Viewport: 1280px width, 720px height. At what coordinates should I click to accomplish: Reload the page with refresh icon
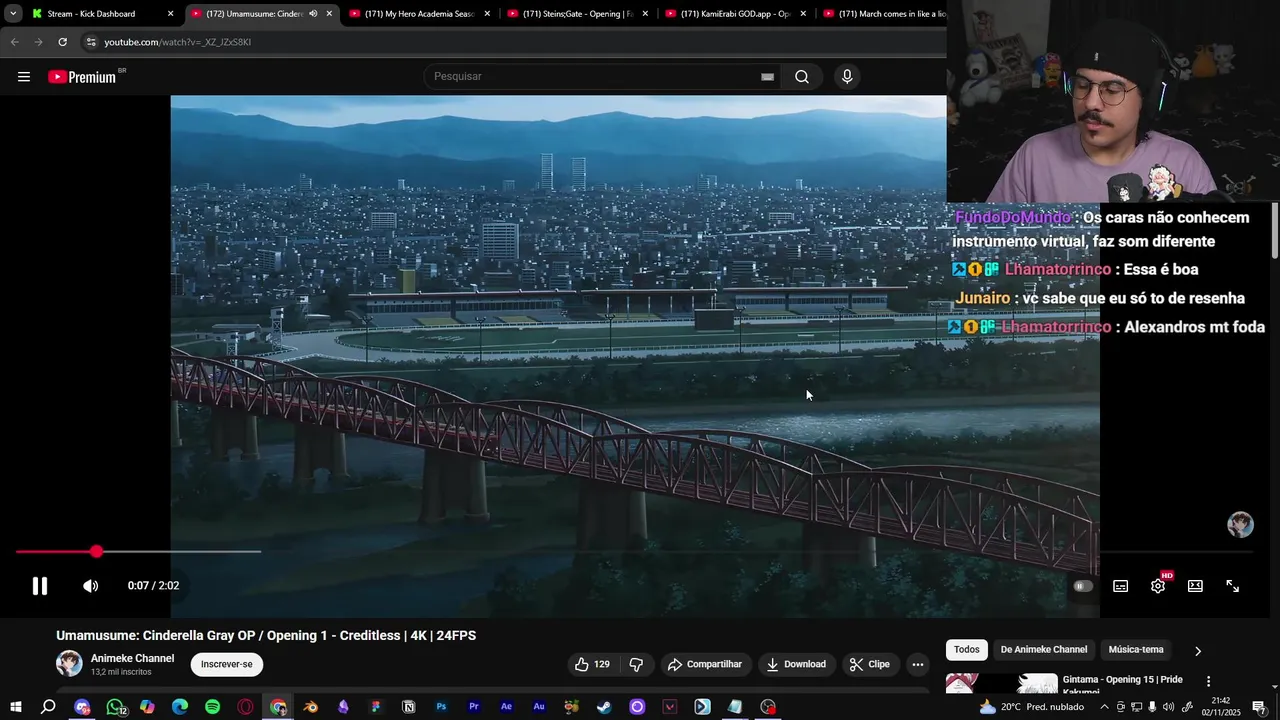coord(62,42)
